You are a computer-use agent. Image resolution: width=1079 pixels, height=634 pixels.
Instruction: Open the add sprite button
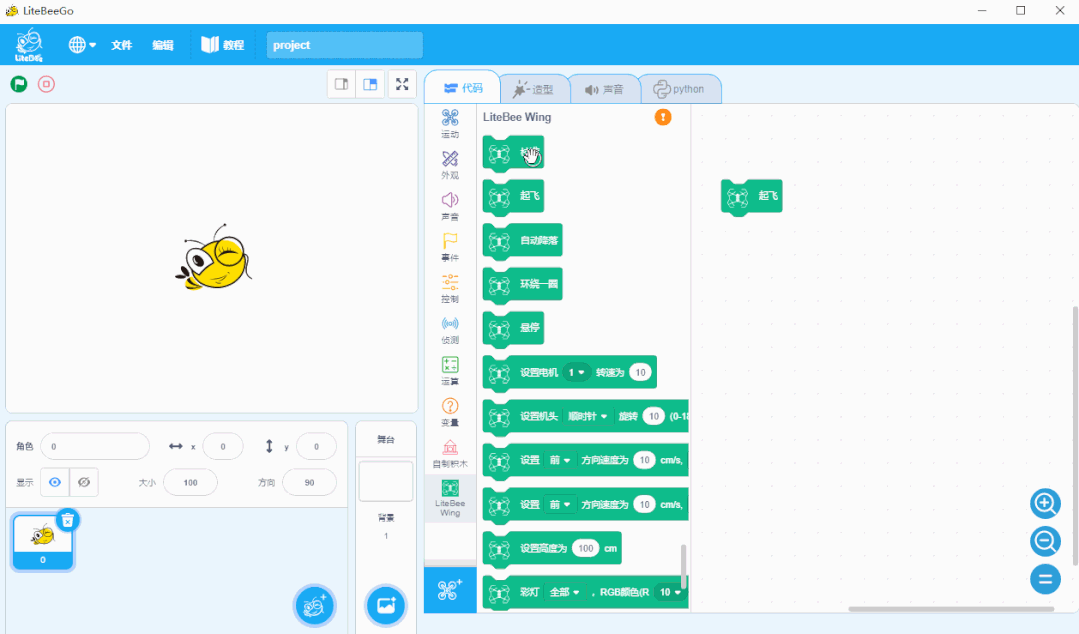point(314,606)
